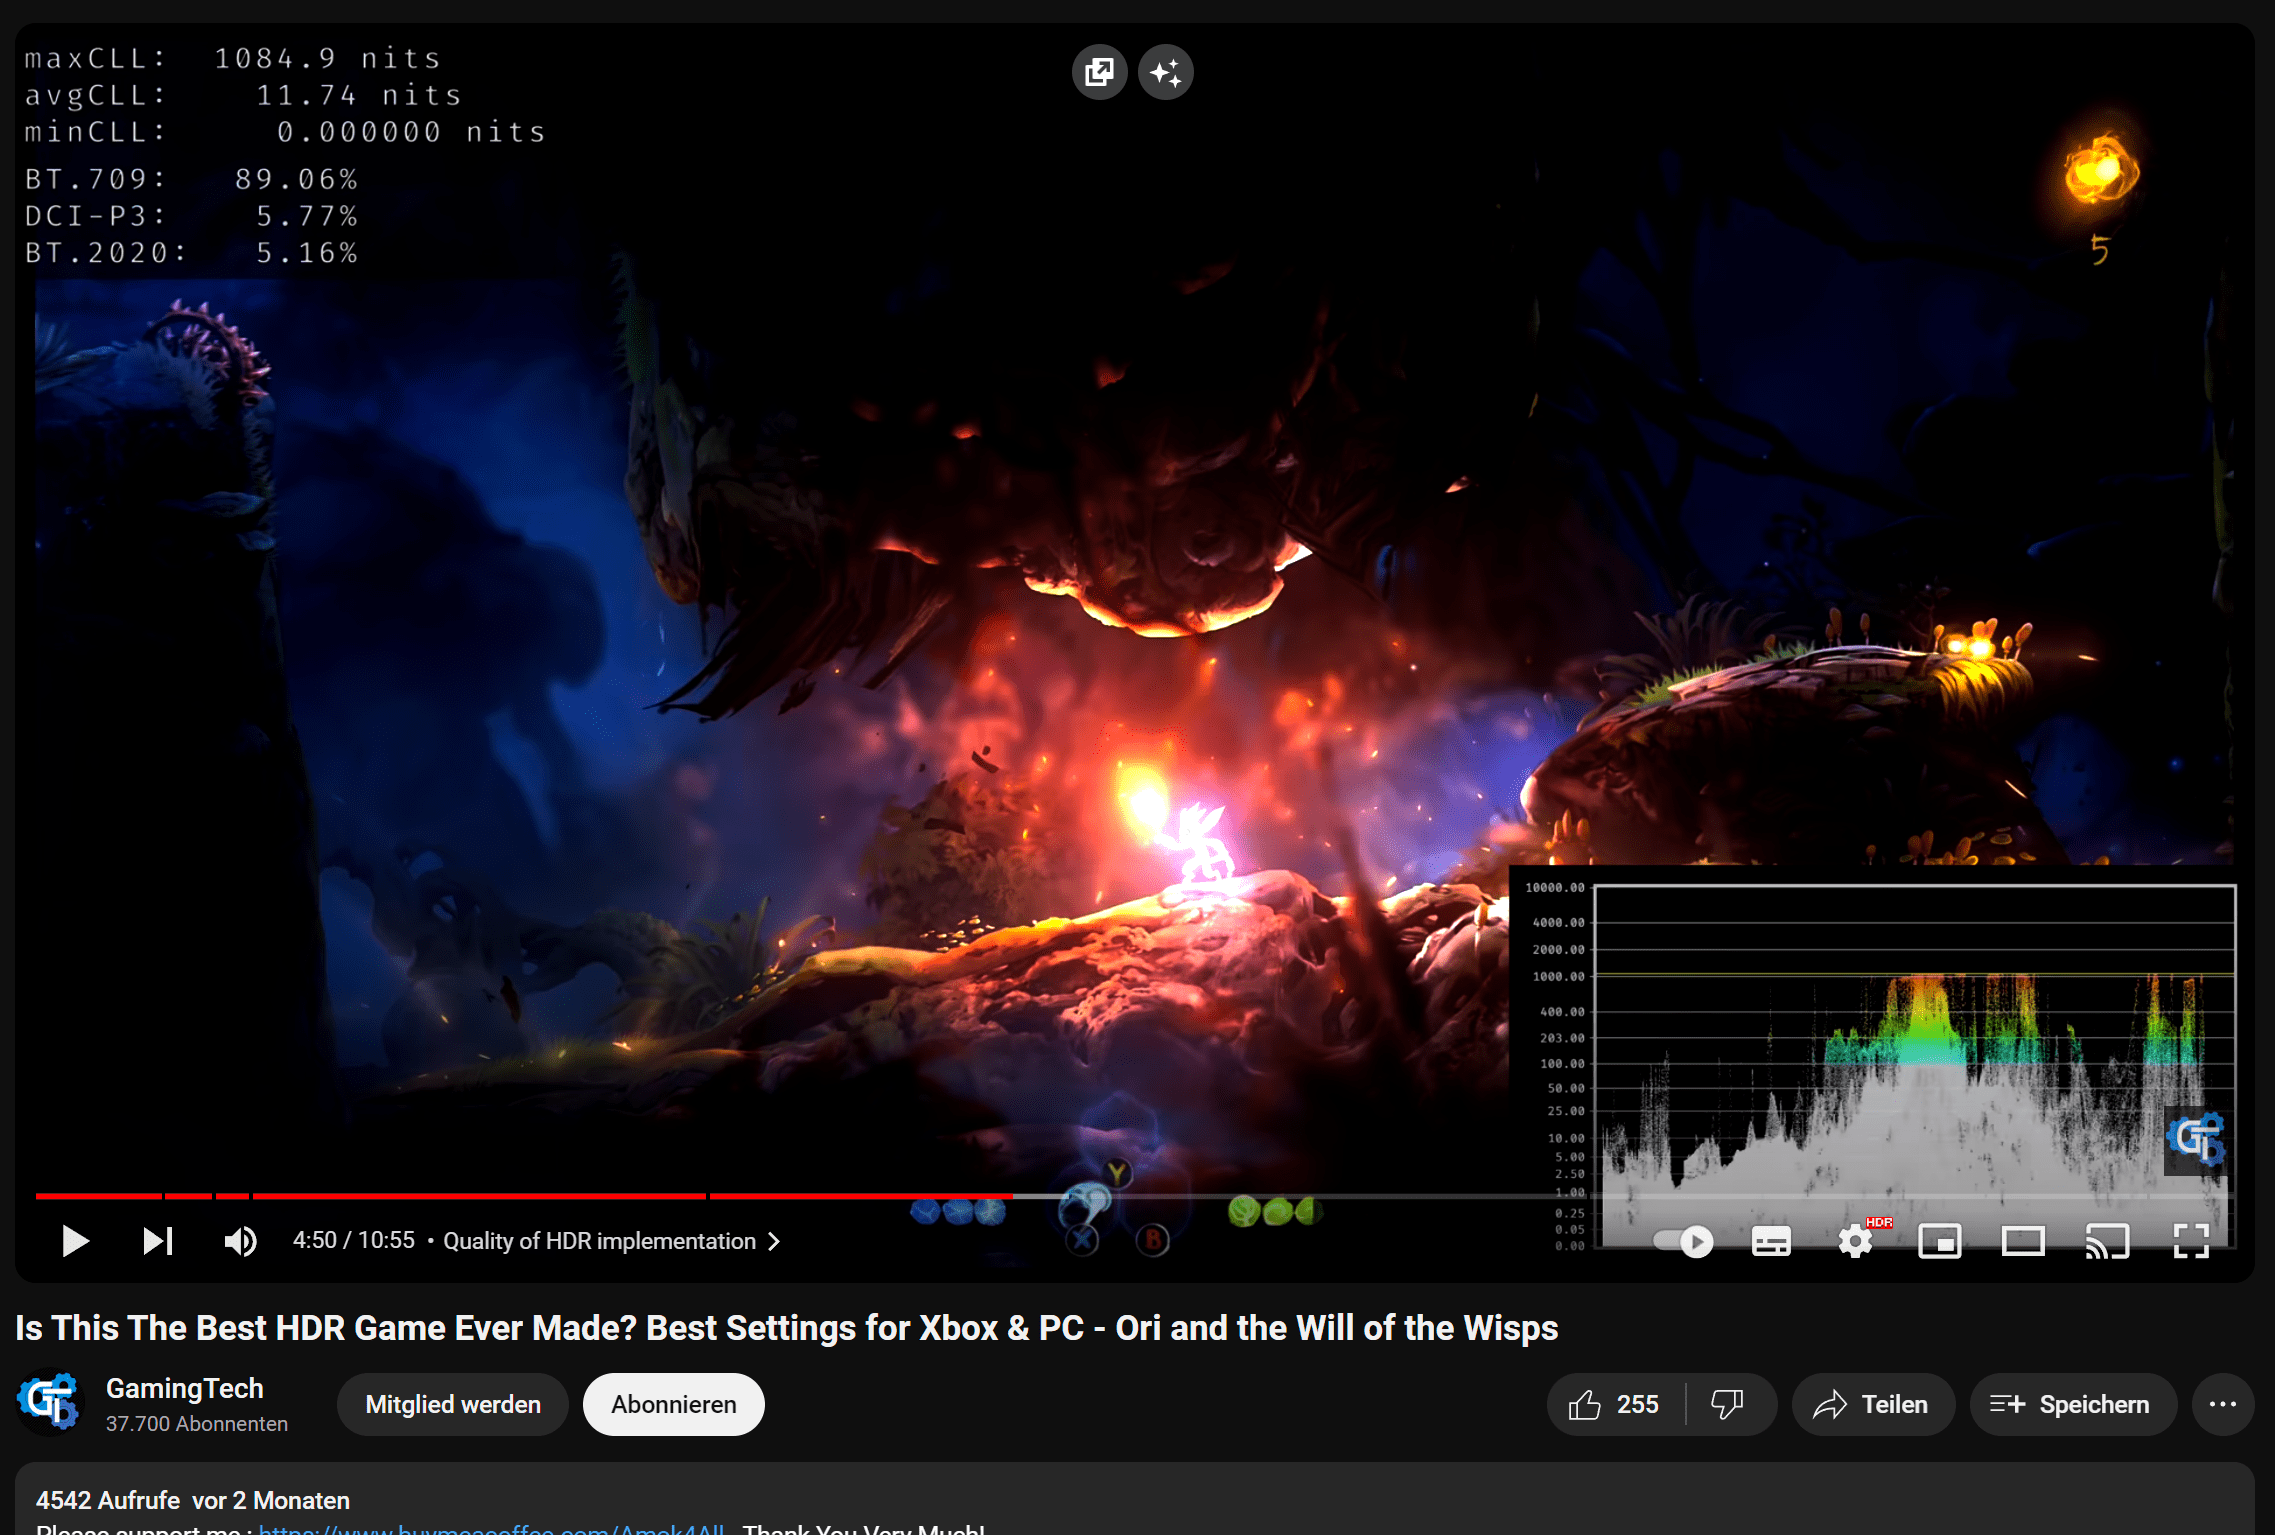Open the three-dot more actions menu
The height and width of the screenshot is (1535, 2275).
point(2223,1404)
